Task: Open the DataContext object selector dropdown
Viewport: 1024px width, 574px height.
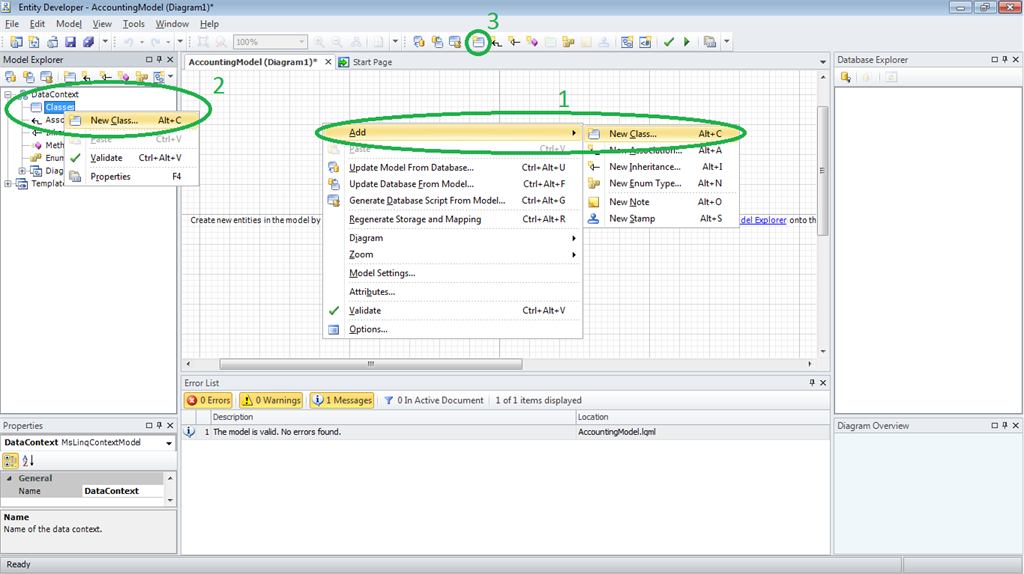Action: (x=168, y=442)
